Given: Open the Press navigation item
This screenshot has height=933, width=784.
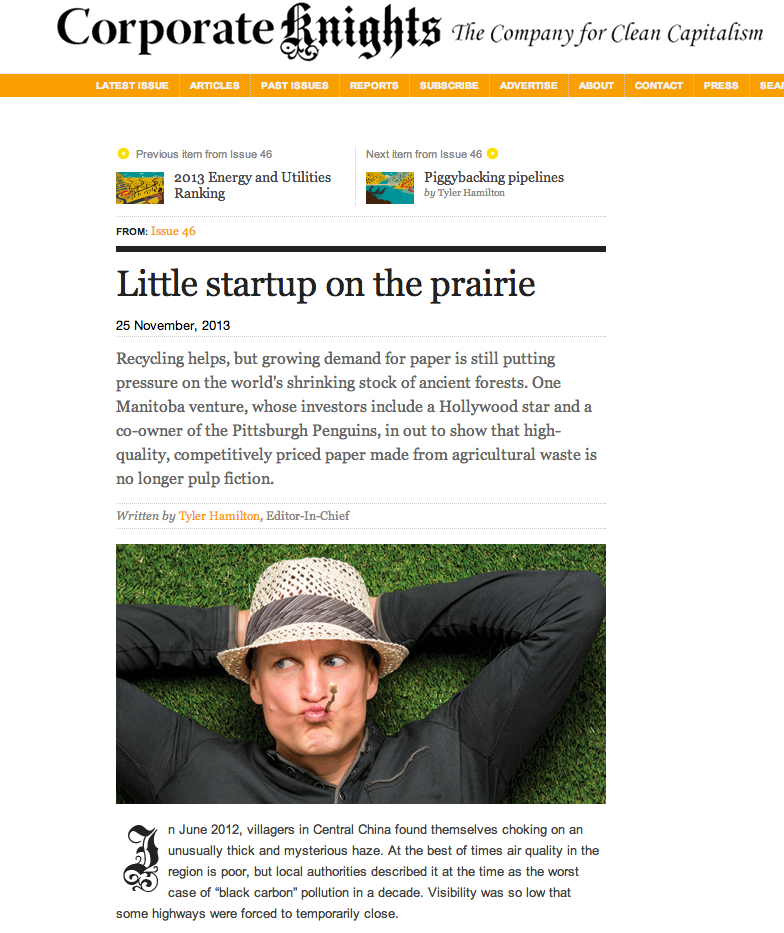Looking at the screenshot, I should pyautogui.click(x=721, y=86).
